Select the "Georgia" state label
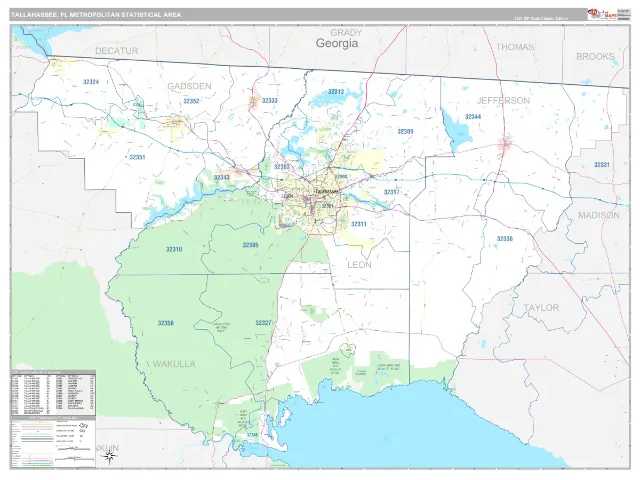Image resolution: width=640 pixels, height=480 pixels. (337, 43)
